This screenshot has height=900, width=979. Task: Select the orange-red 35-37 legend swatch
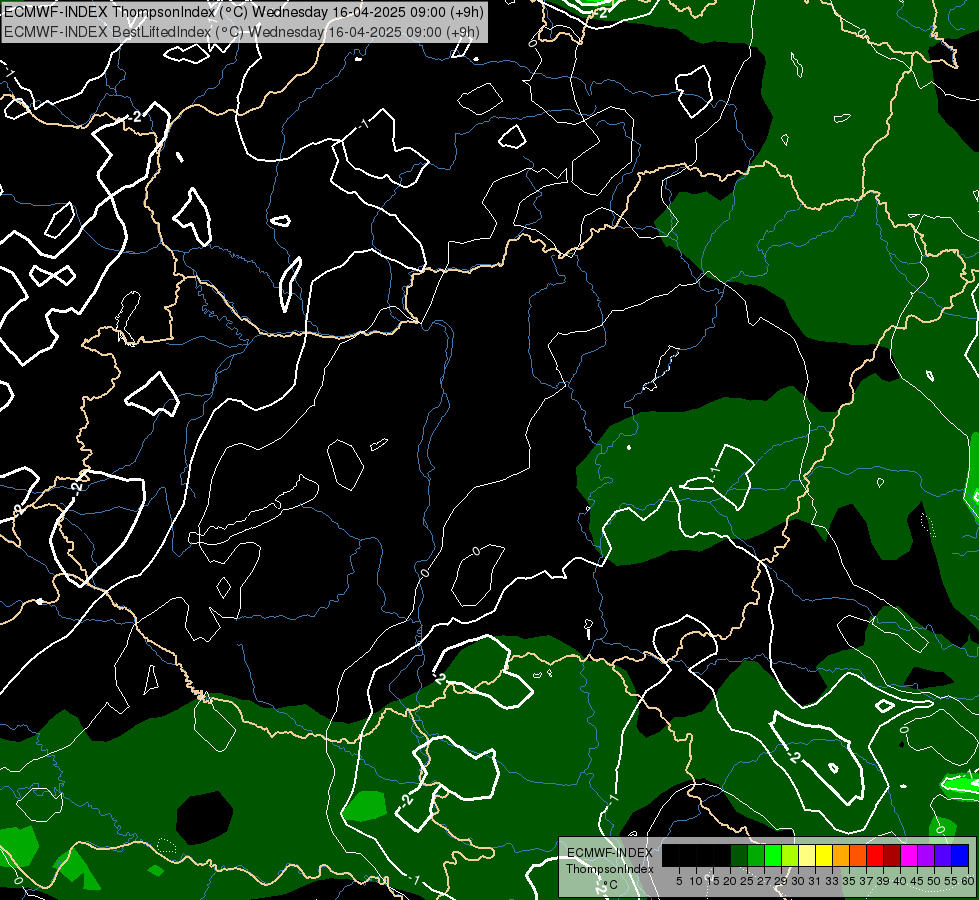point(858,855)
